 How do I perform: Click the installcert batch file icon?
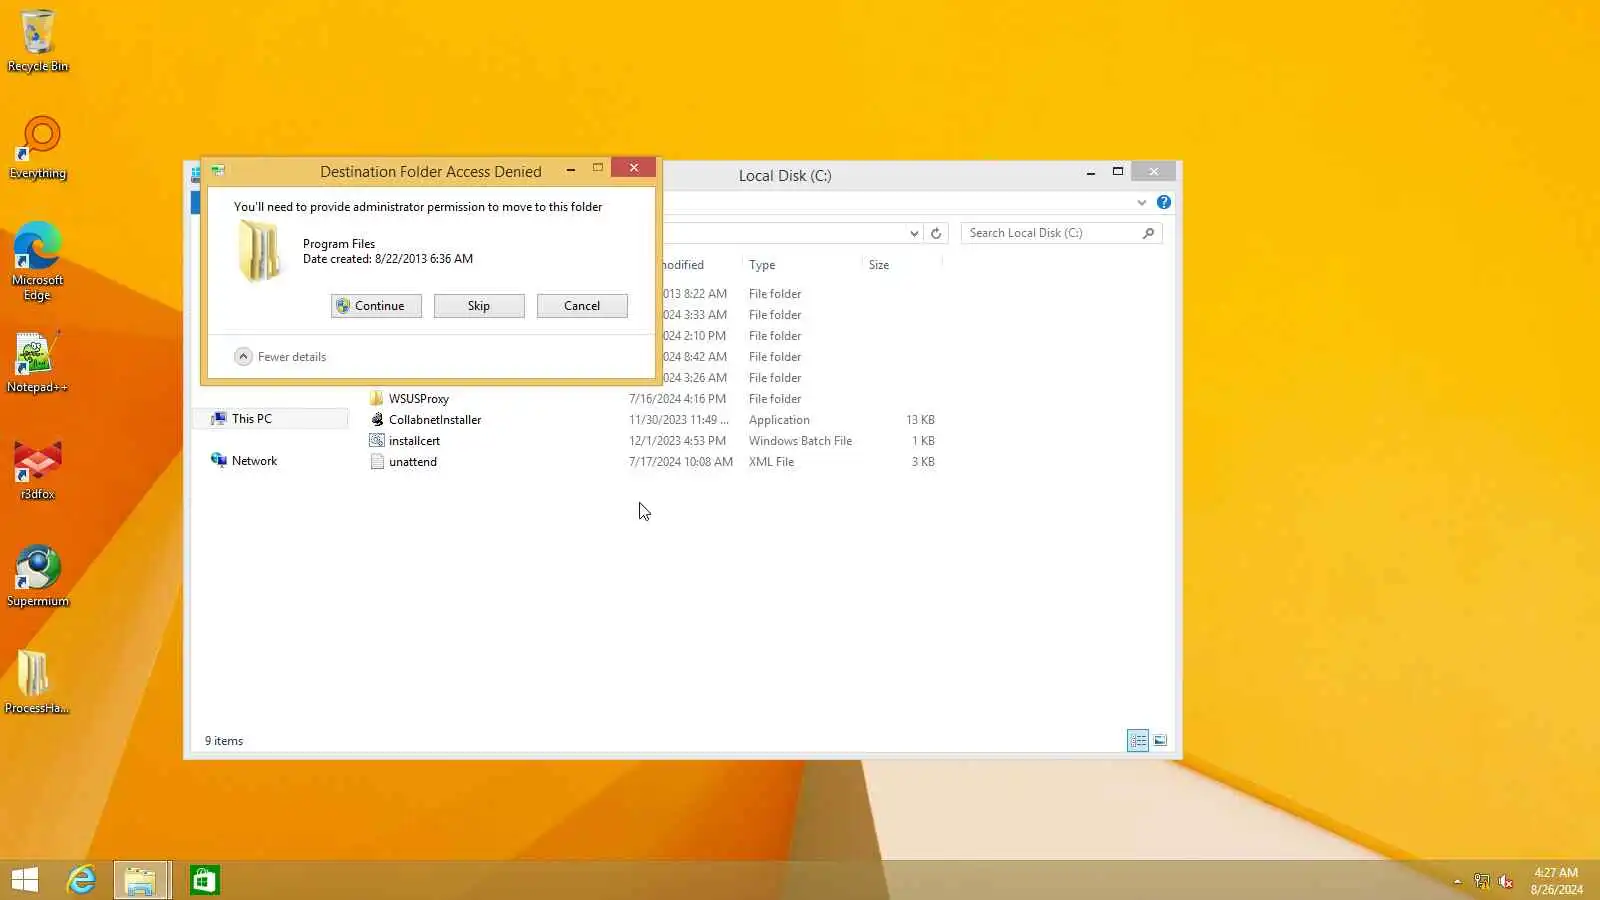coord(377,441)
